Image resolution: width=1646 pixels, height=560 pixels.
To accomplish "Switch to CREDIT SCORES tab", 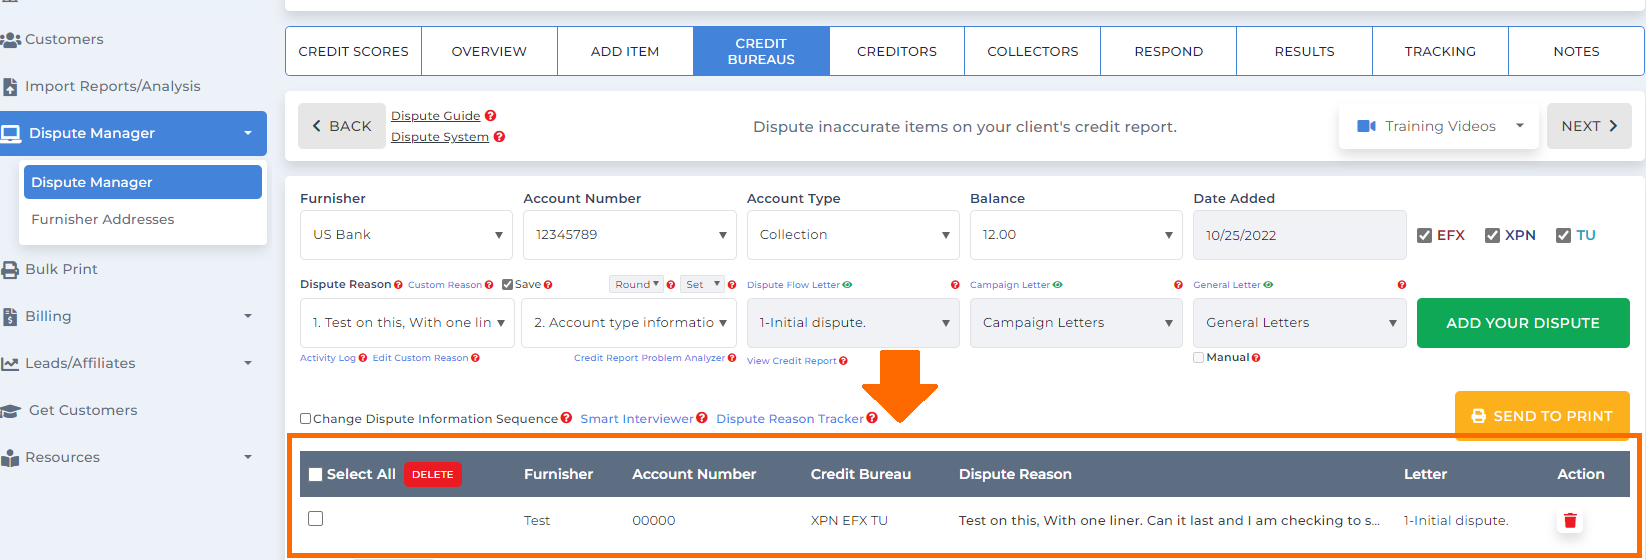I will [353, 52].
